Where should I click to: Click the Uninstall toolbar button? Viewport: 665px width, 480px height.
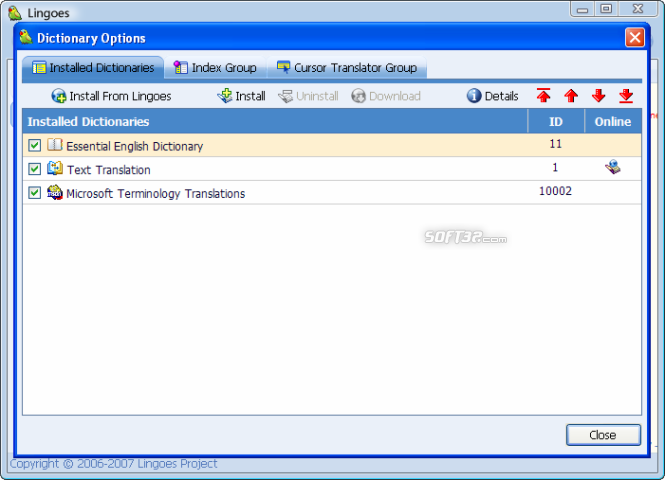(x=308, y=96)
